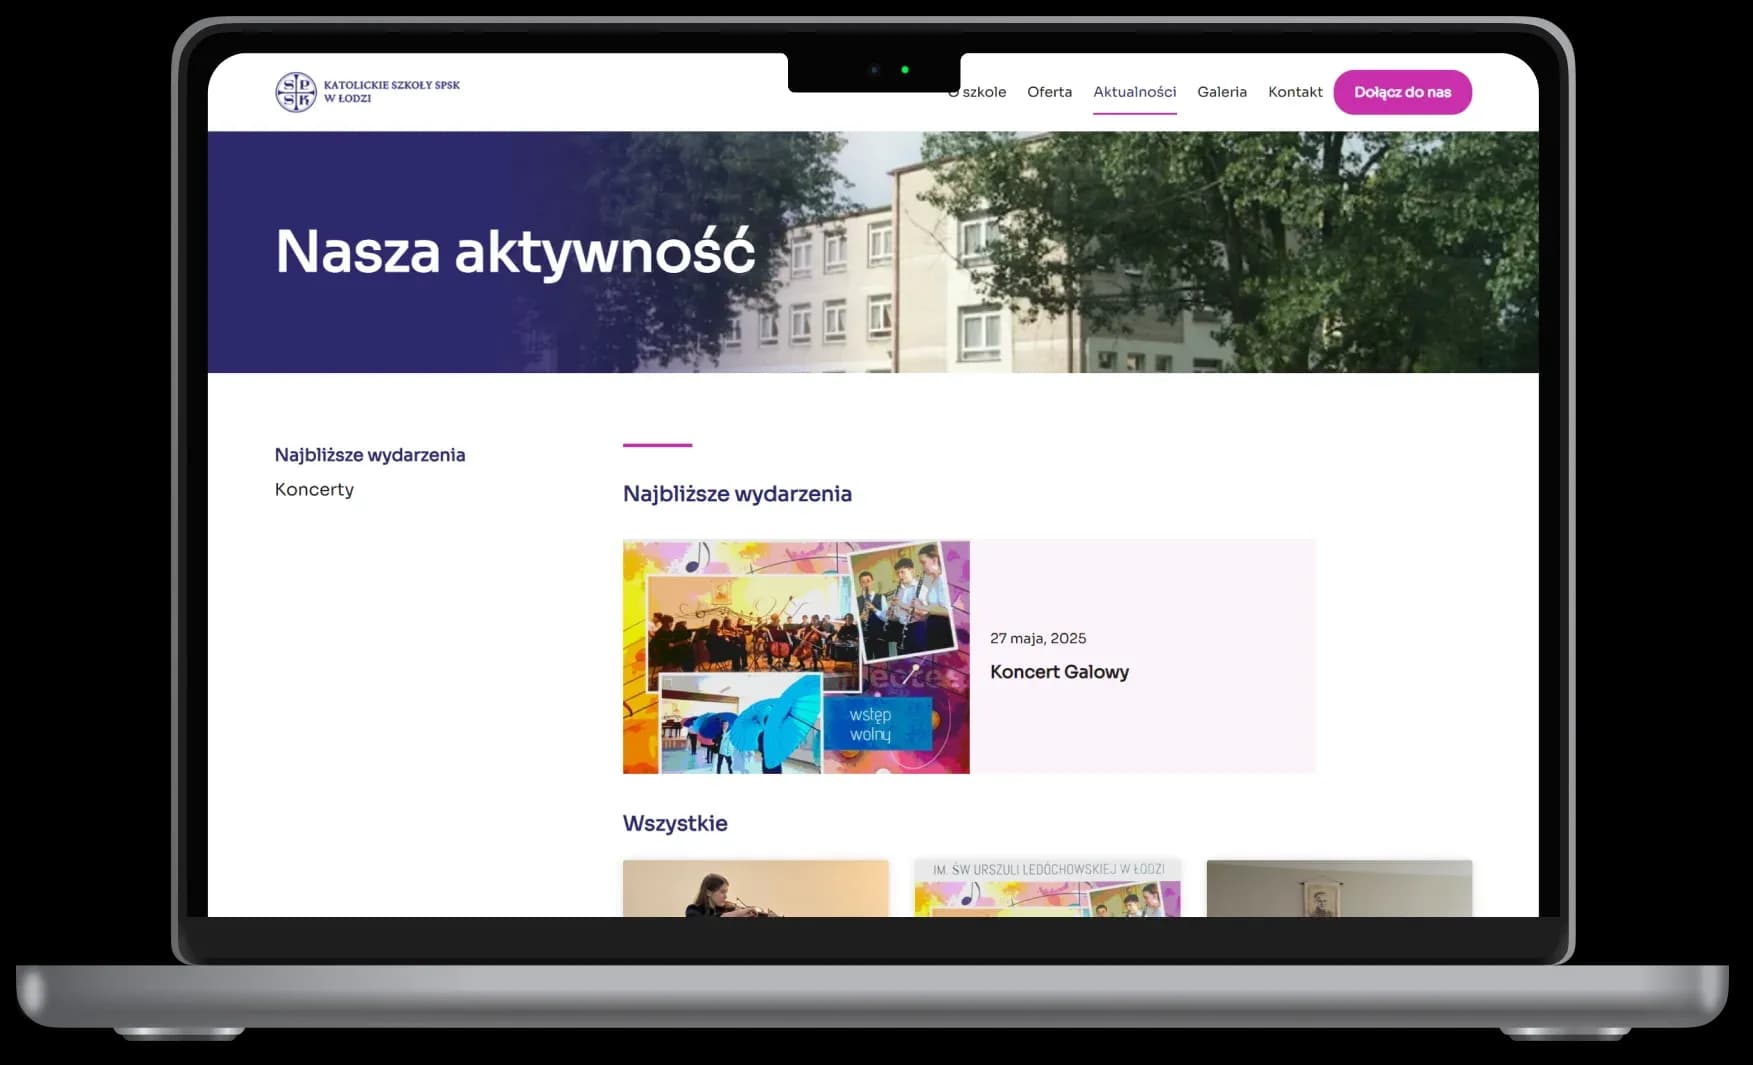Click the 'Najbliższe wydarzenia' section heading

[737, 494]
